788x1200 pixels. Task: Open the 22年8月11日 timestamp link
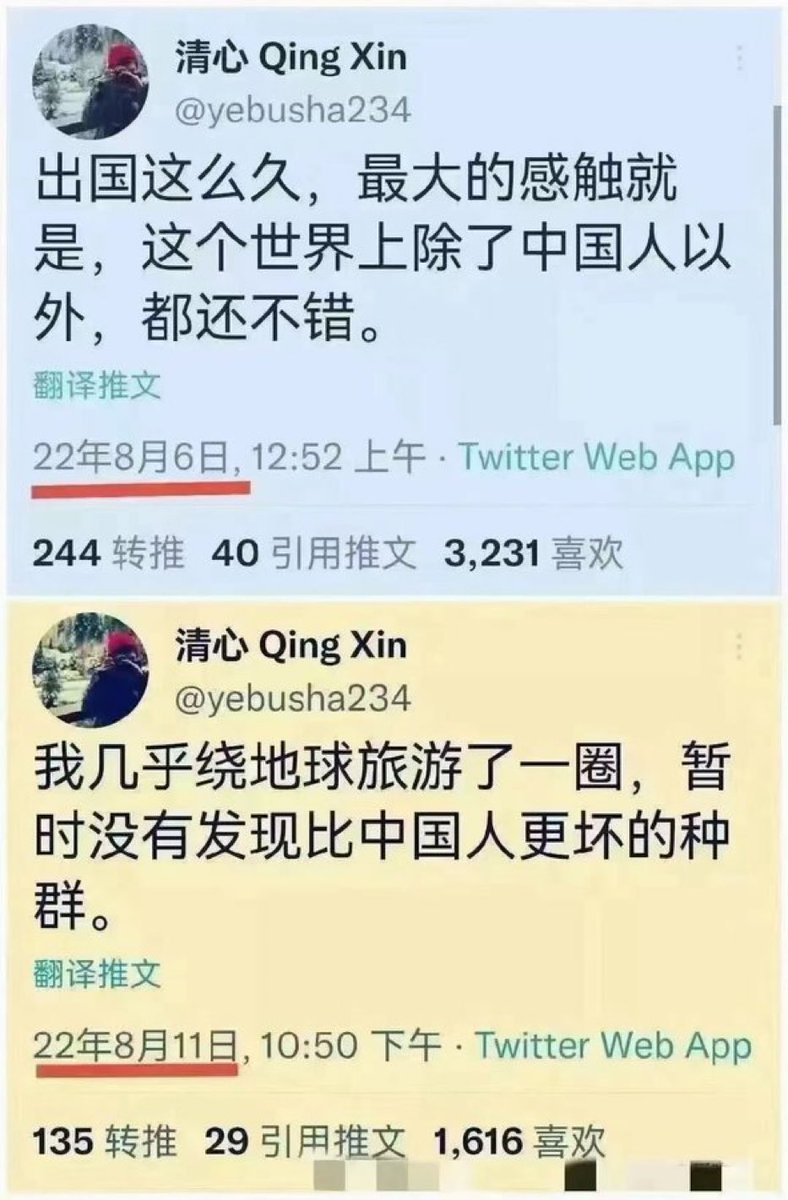tap(137, 1048)
